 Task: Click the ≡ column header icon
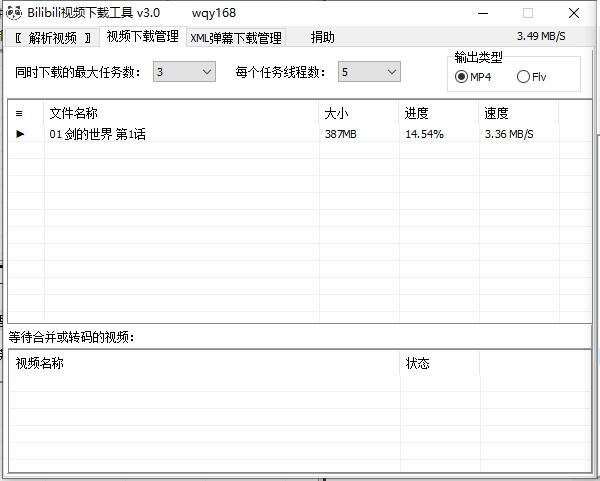tap(19, 113)
